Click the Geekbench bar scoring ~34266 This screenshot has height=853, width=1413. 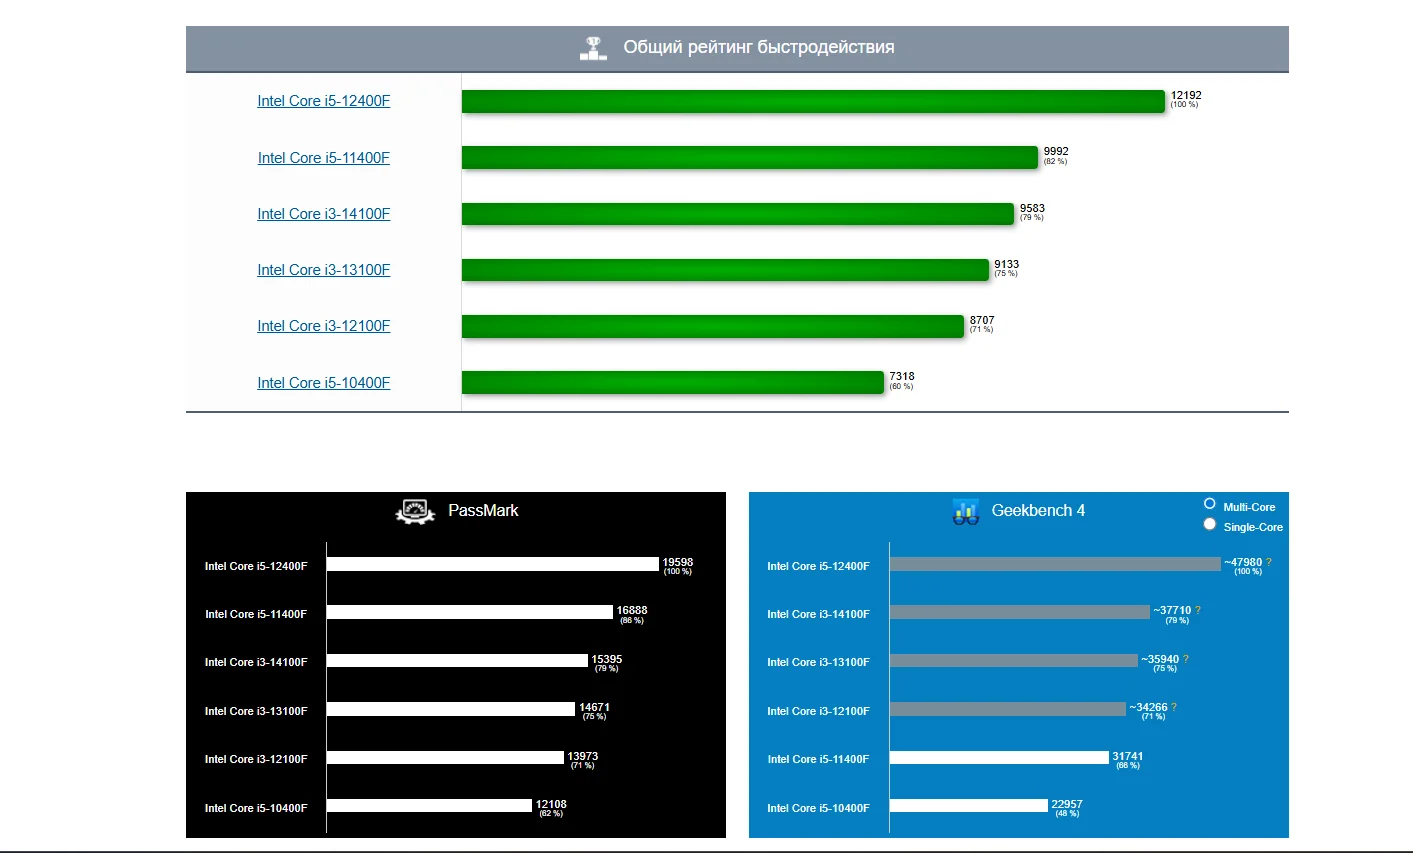[1008, 709]
